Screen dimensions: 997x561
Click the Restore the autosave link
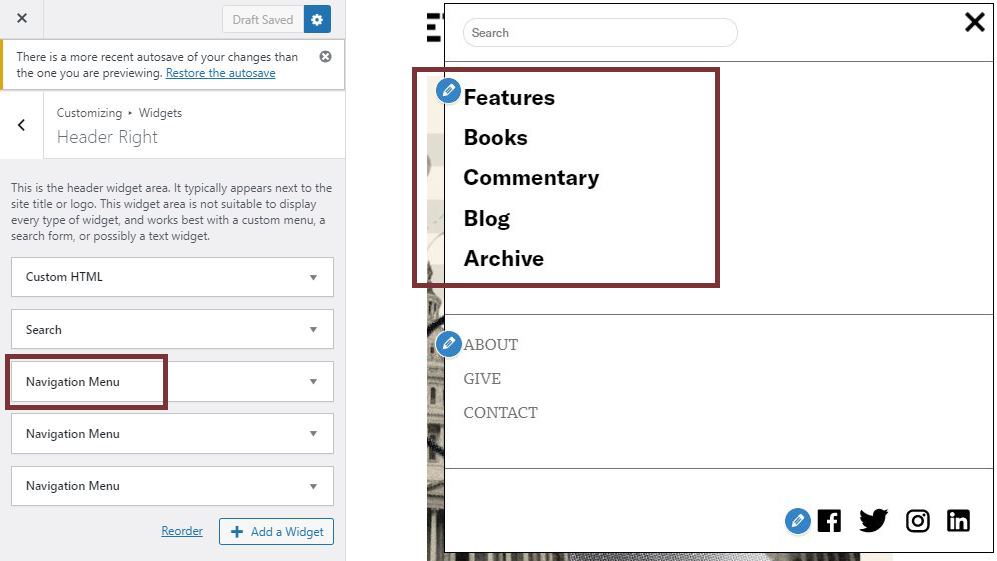tap(220, 73)
